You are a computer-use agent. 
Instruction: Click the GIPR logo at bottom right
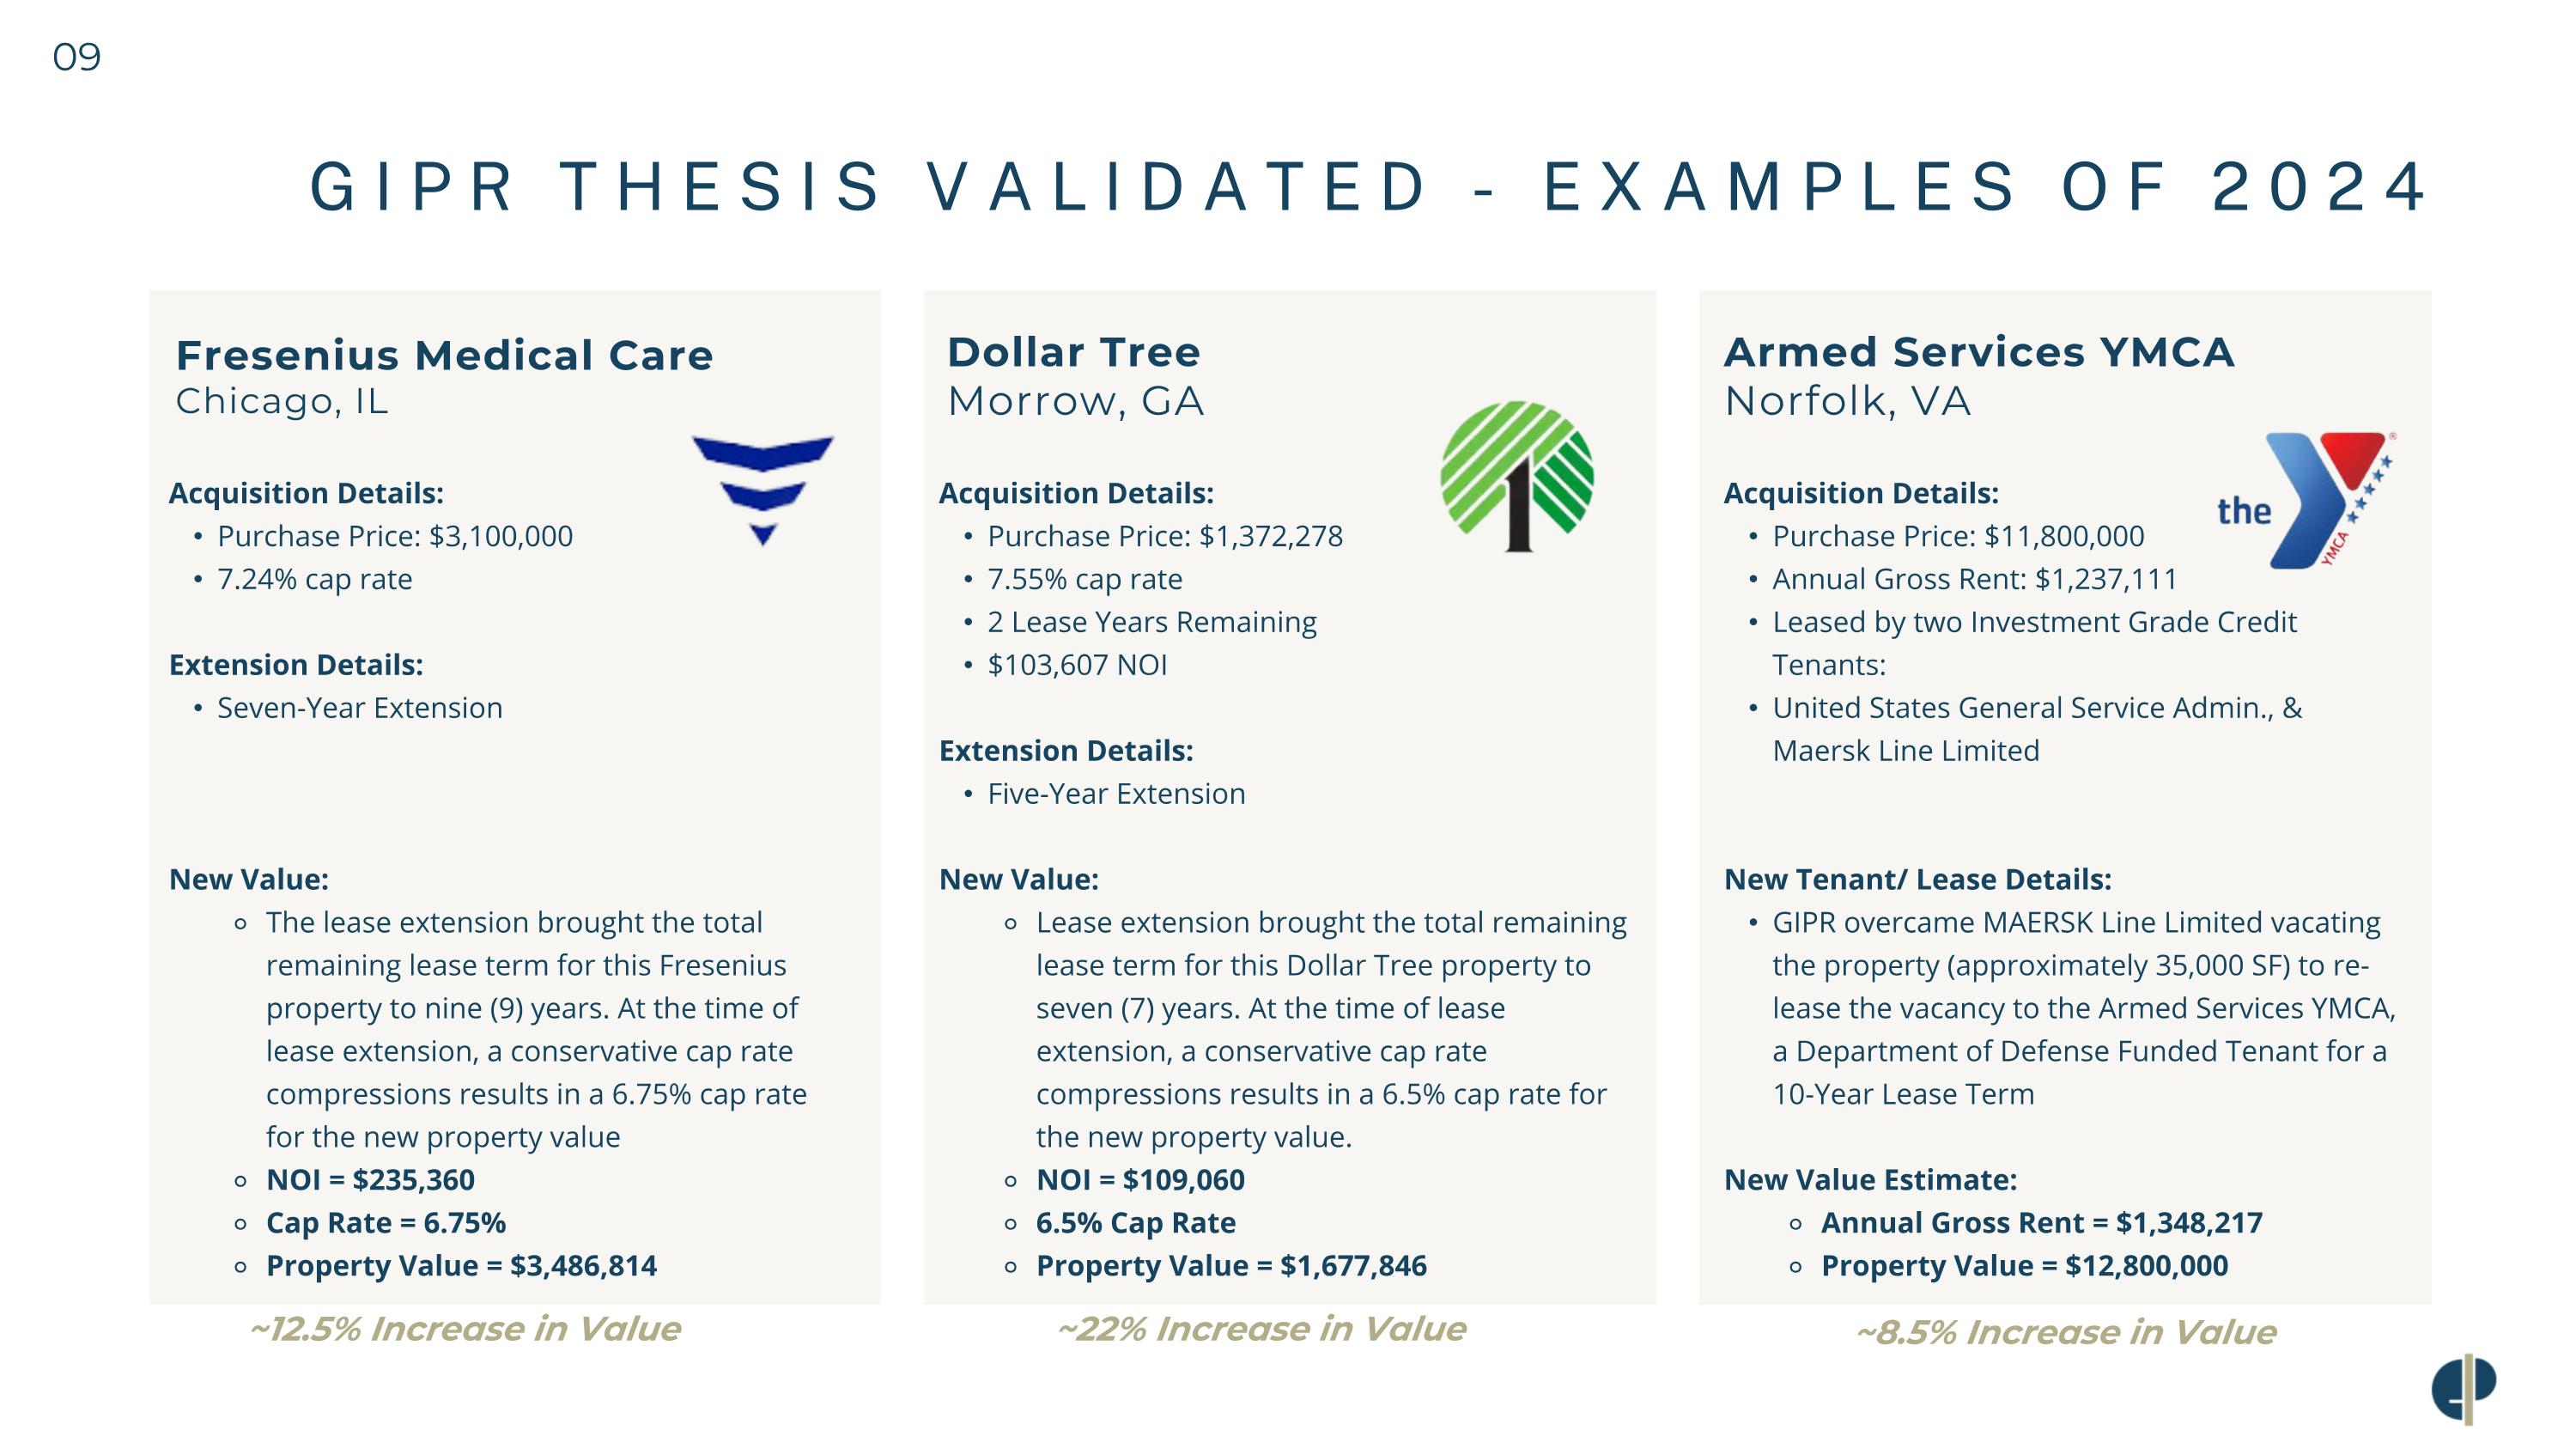pos(2463,1388)
